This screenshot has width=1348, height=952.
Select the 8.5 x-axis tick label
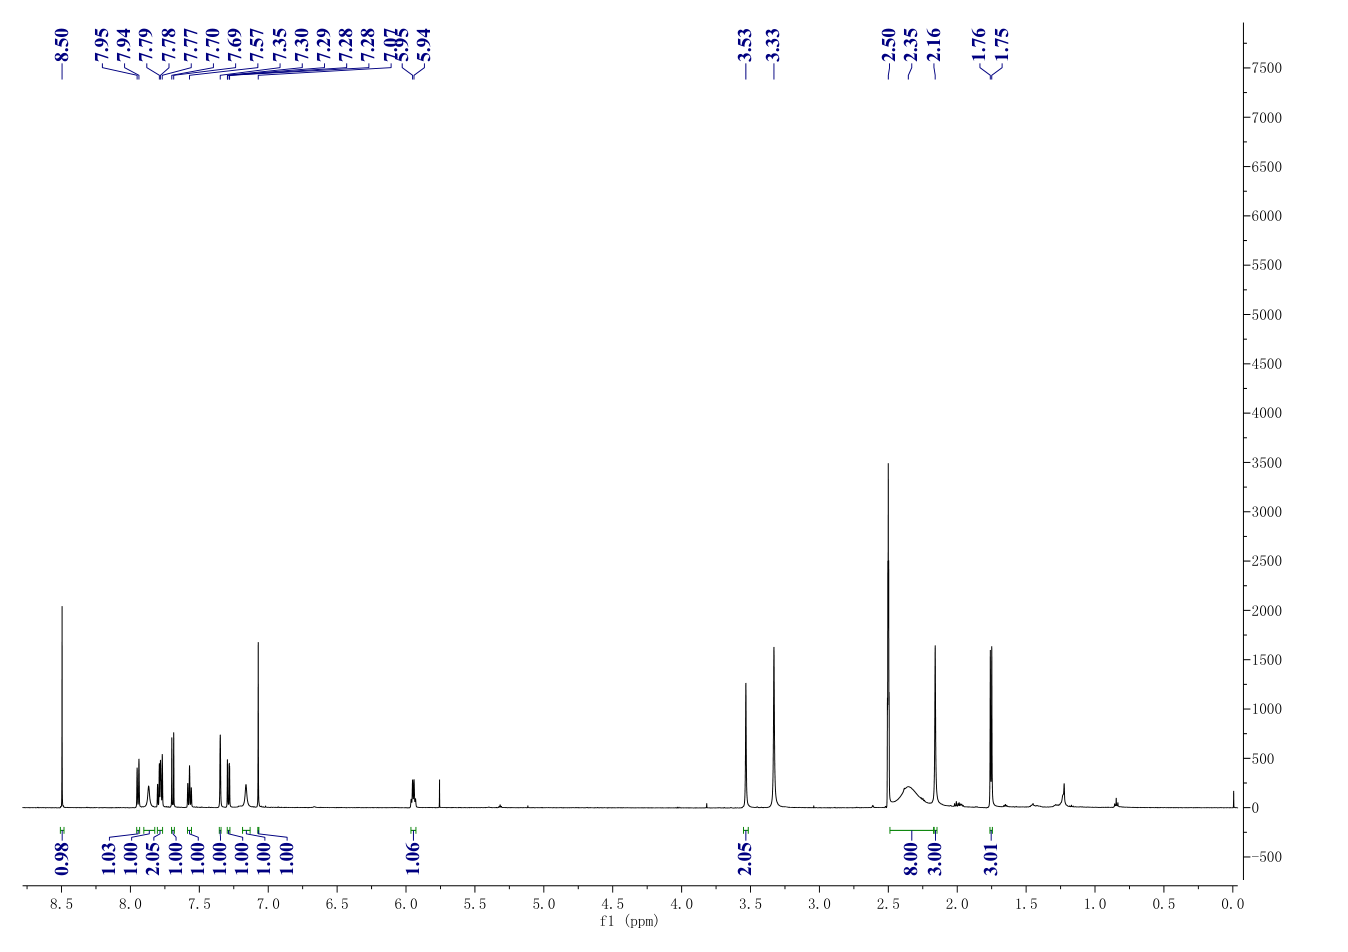click(62, 904)
